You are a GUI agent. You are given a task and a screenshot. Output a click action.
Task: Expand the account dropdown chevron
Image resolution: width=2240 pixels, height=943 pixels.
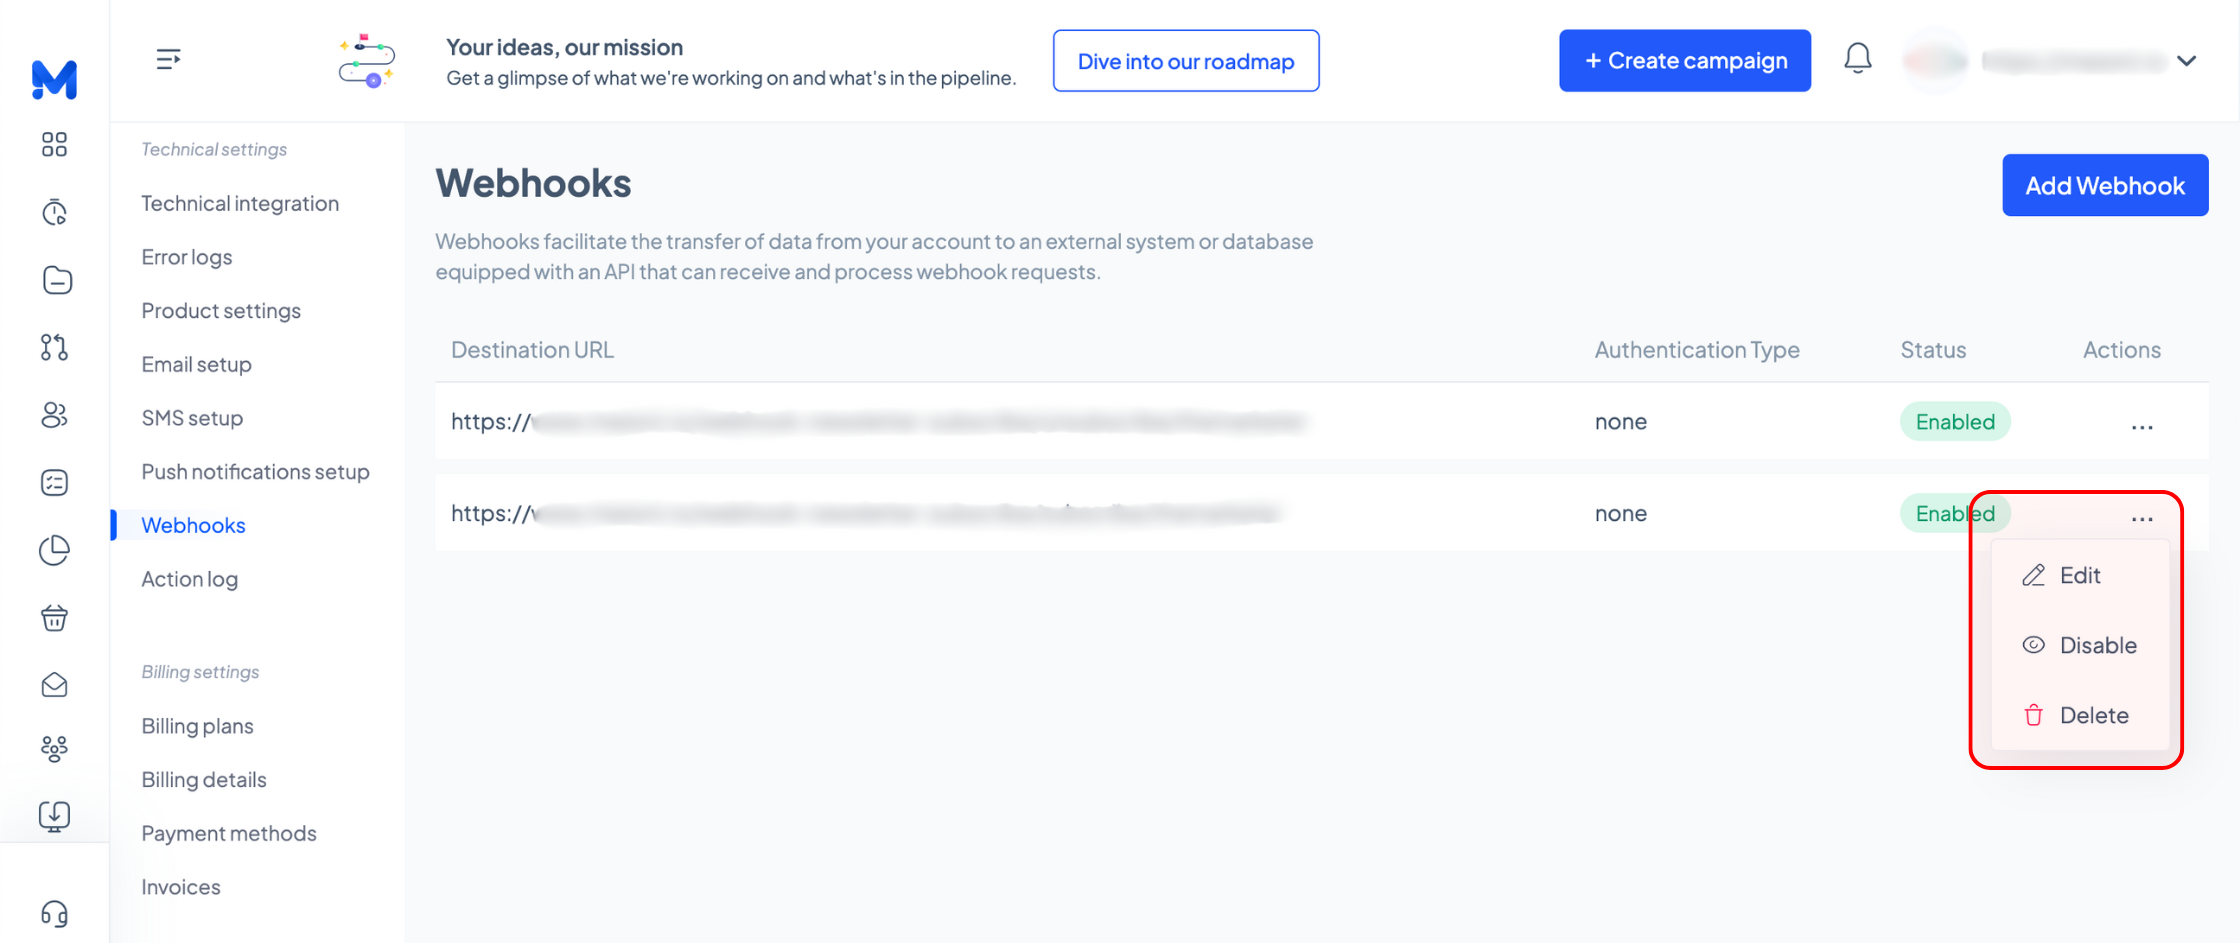click(2187, 61)
